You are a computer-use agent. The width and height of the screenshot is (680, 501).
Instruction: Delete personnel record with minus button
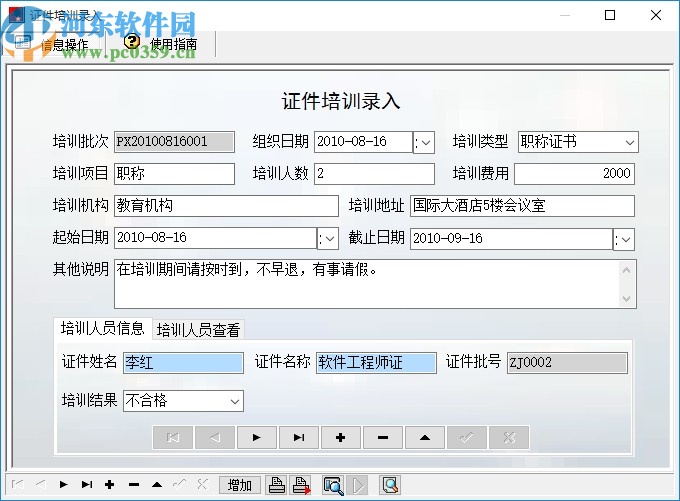click(x=383, y=437)
